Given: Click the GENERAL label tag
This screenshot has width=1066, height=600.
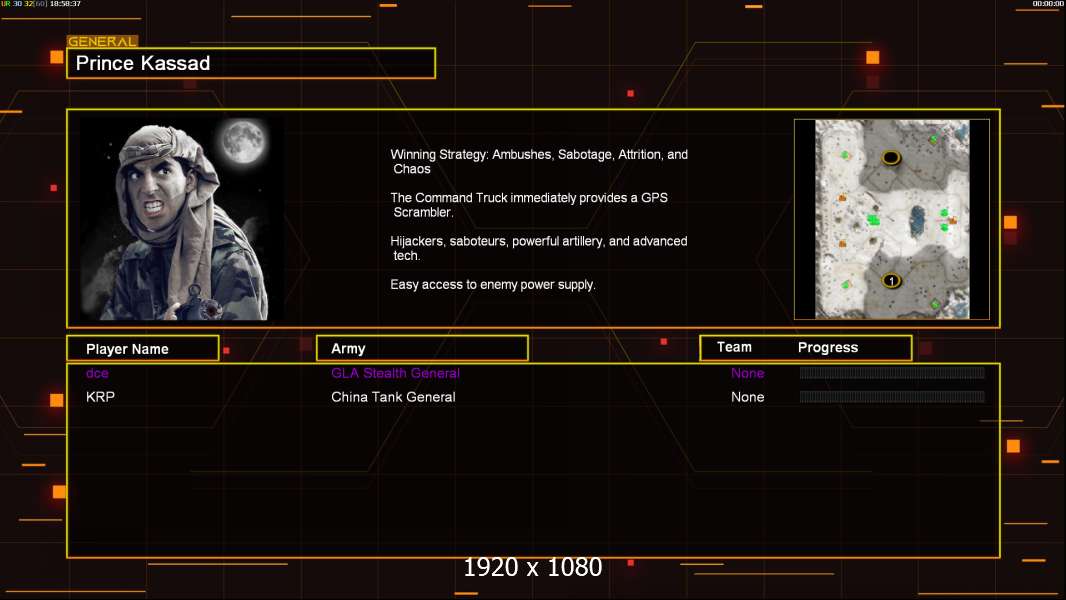Looking at the screenshot, I should (x=102, y=41).
